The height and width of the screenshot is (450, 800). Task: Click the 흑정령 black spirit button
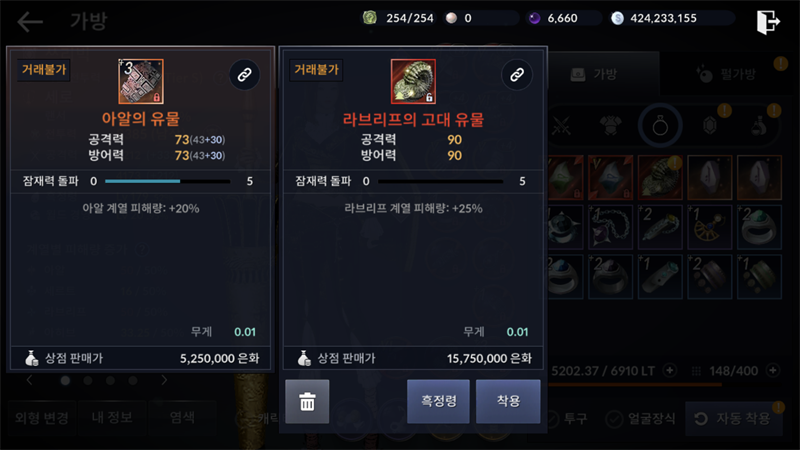[438, 402]
